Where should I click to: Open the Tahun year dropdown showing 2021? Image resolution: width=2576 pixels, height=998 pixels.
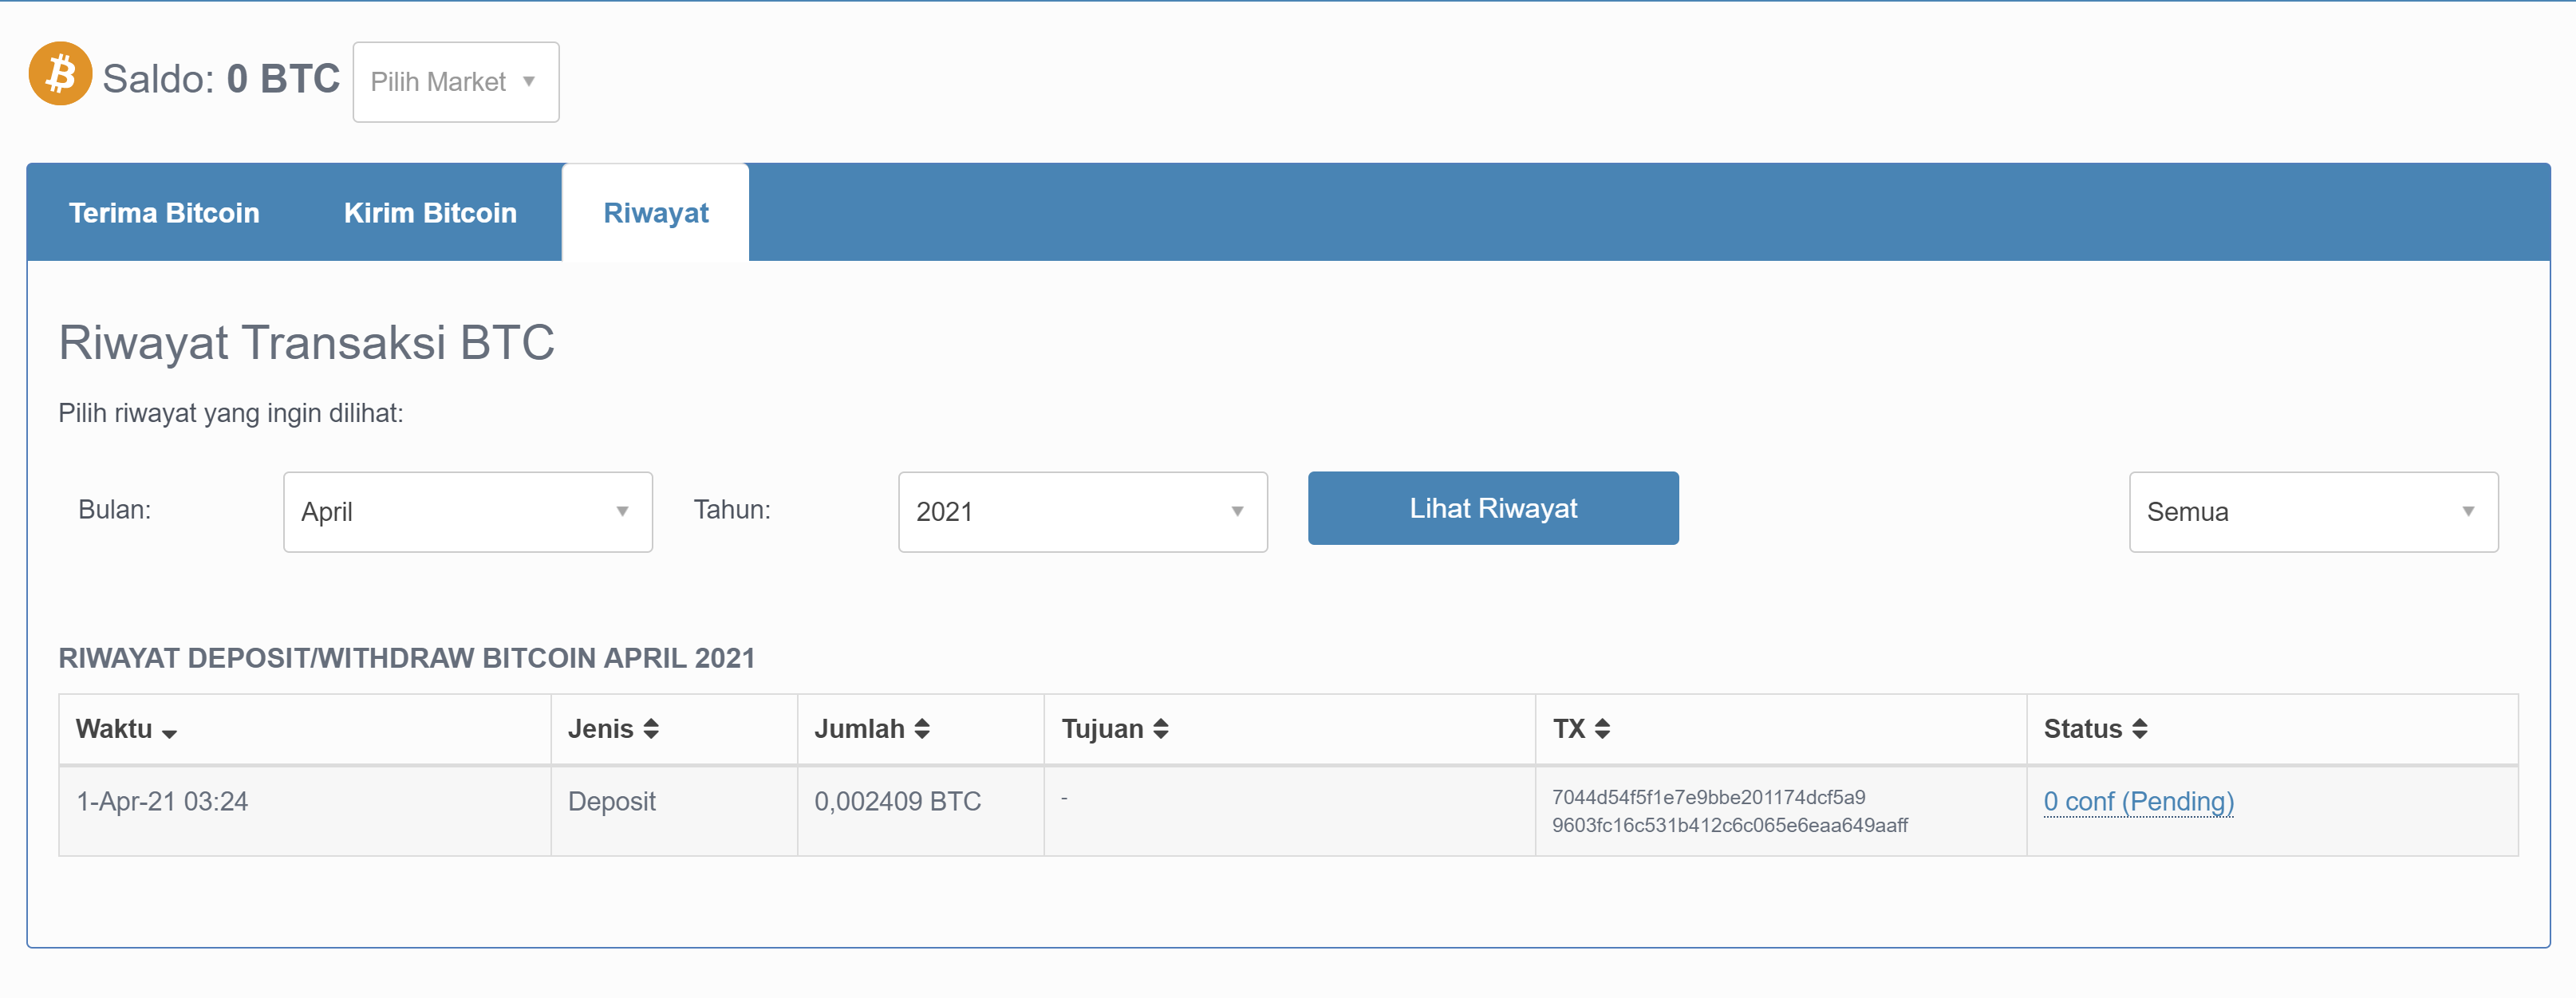coord(1083,512)
